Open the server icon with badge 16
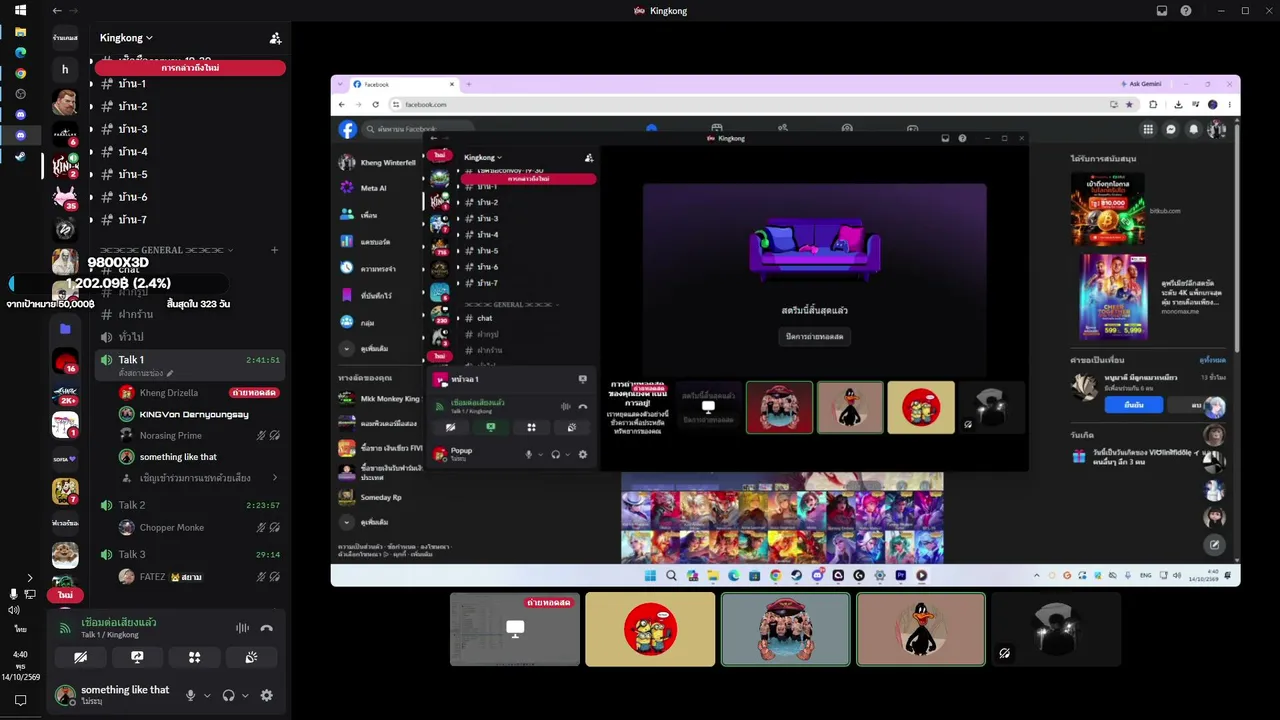 coord(65,361)
